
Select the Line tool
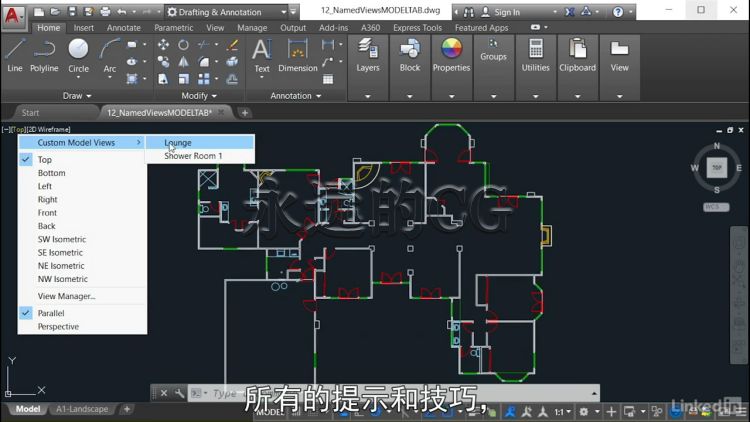15,55
